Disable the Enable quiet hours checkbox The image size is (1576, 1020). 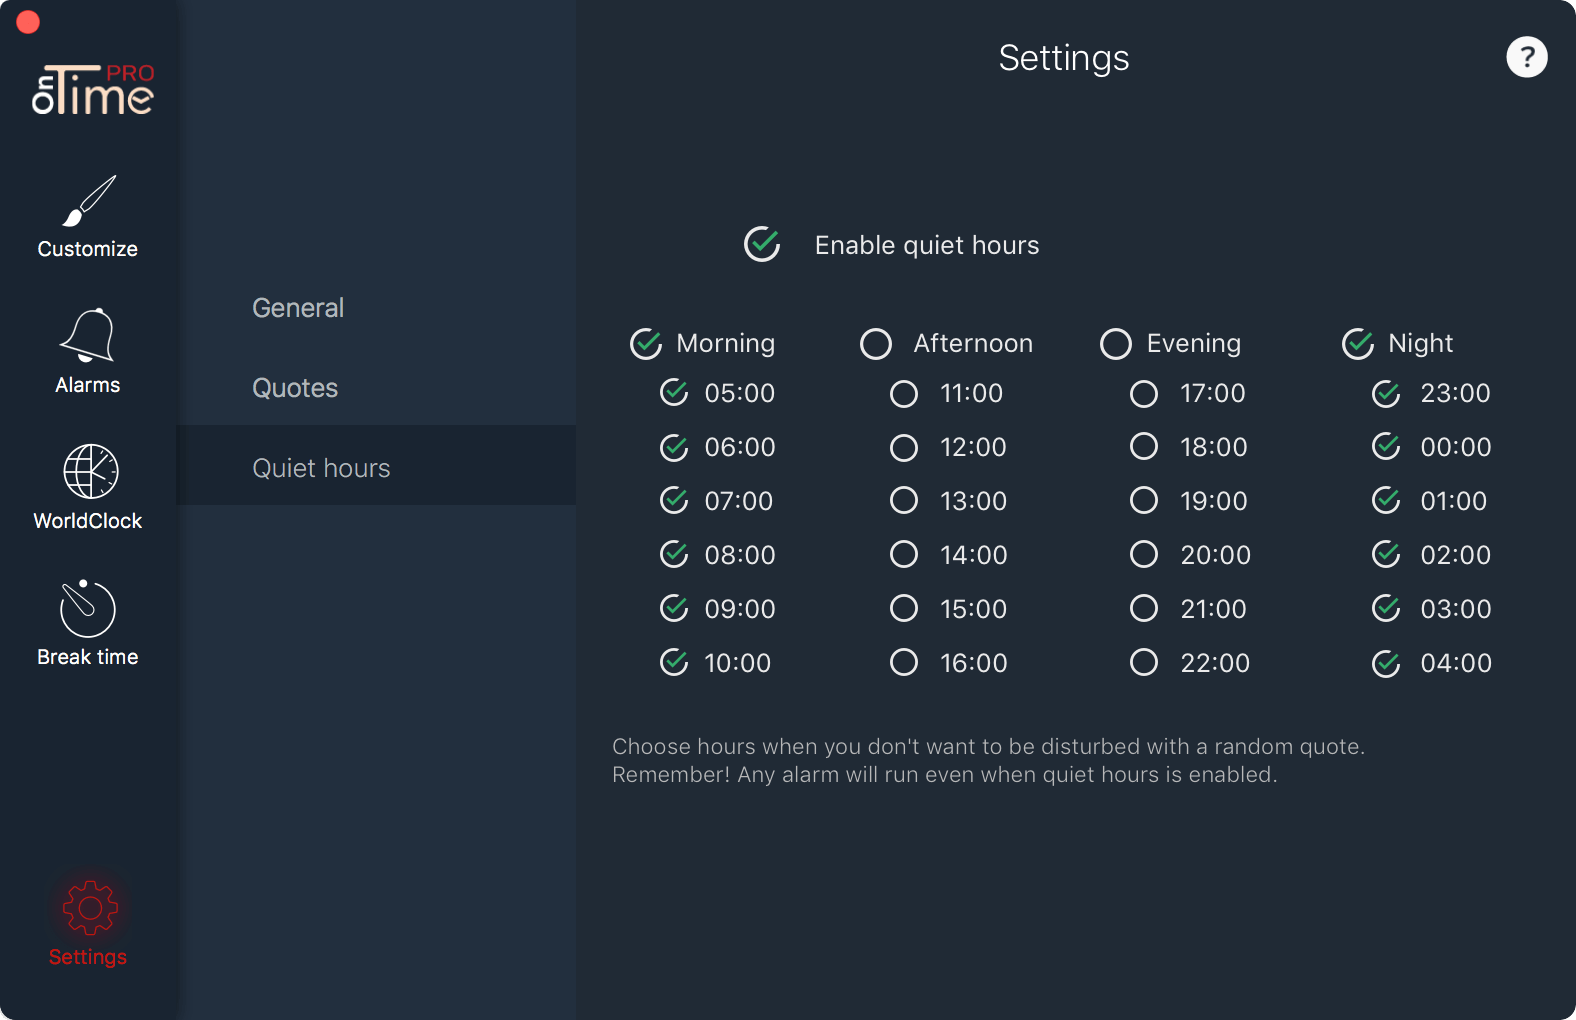click(x=762, y=244)
